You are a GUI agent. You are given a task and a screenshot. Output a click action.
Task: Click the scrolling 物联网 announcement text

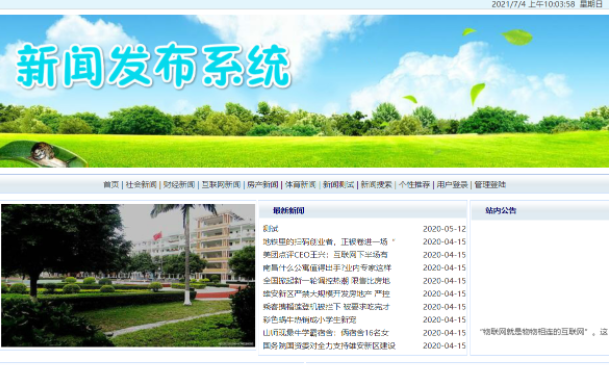coord(544,332)
